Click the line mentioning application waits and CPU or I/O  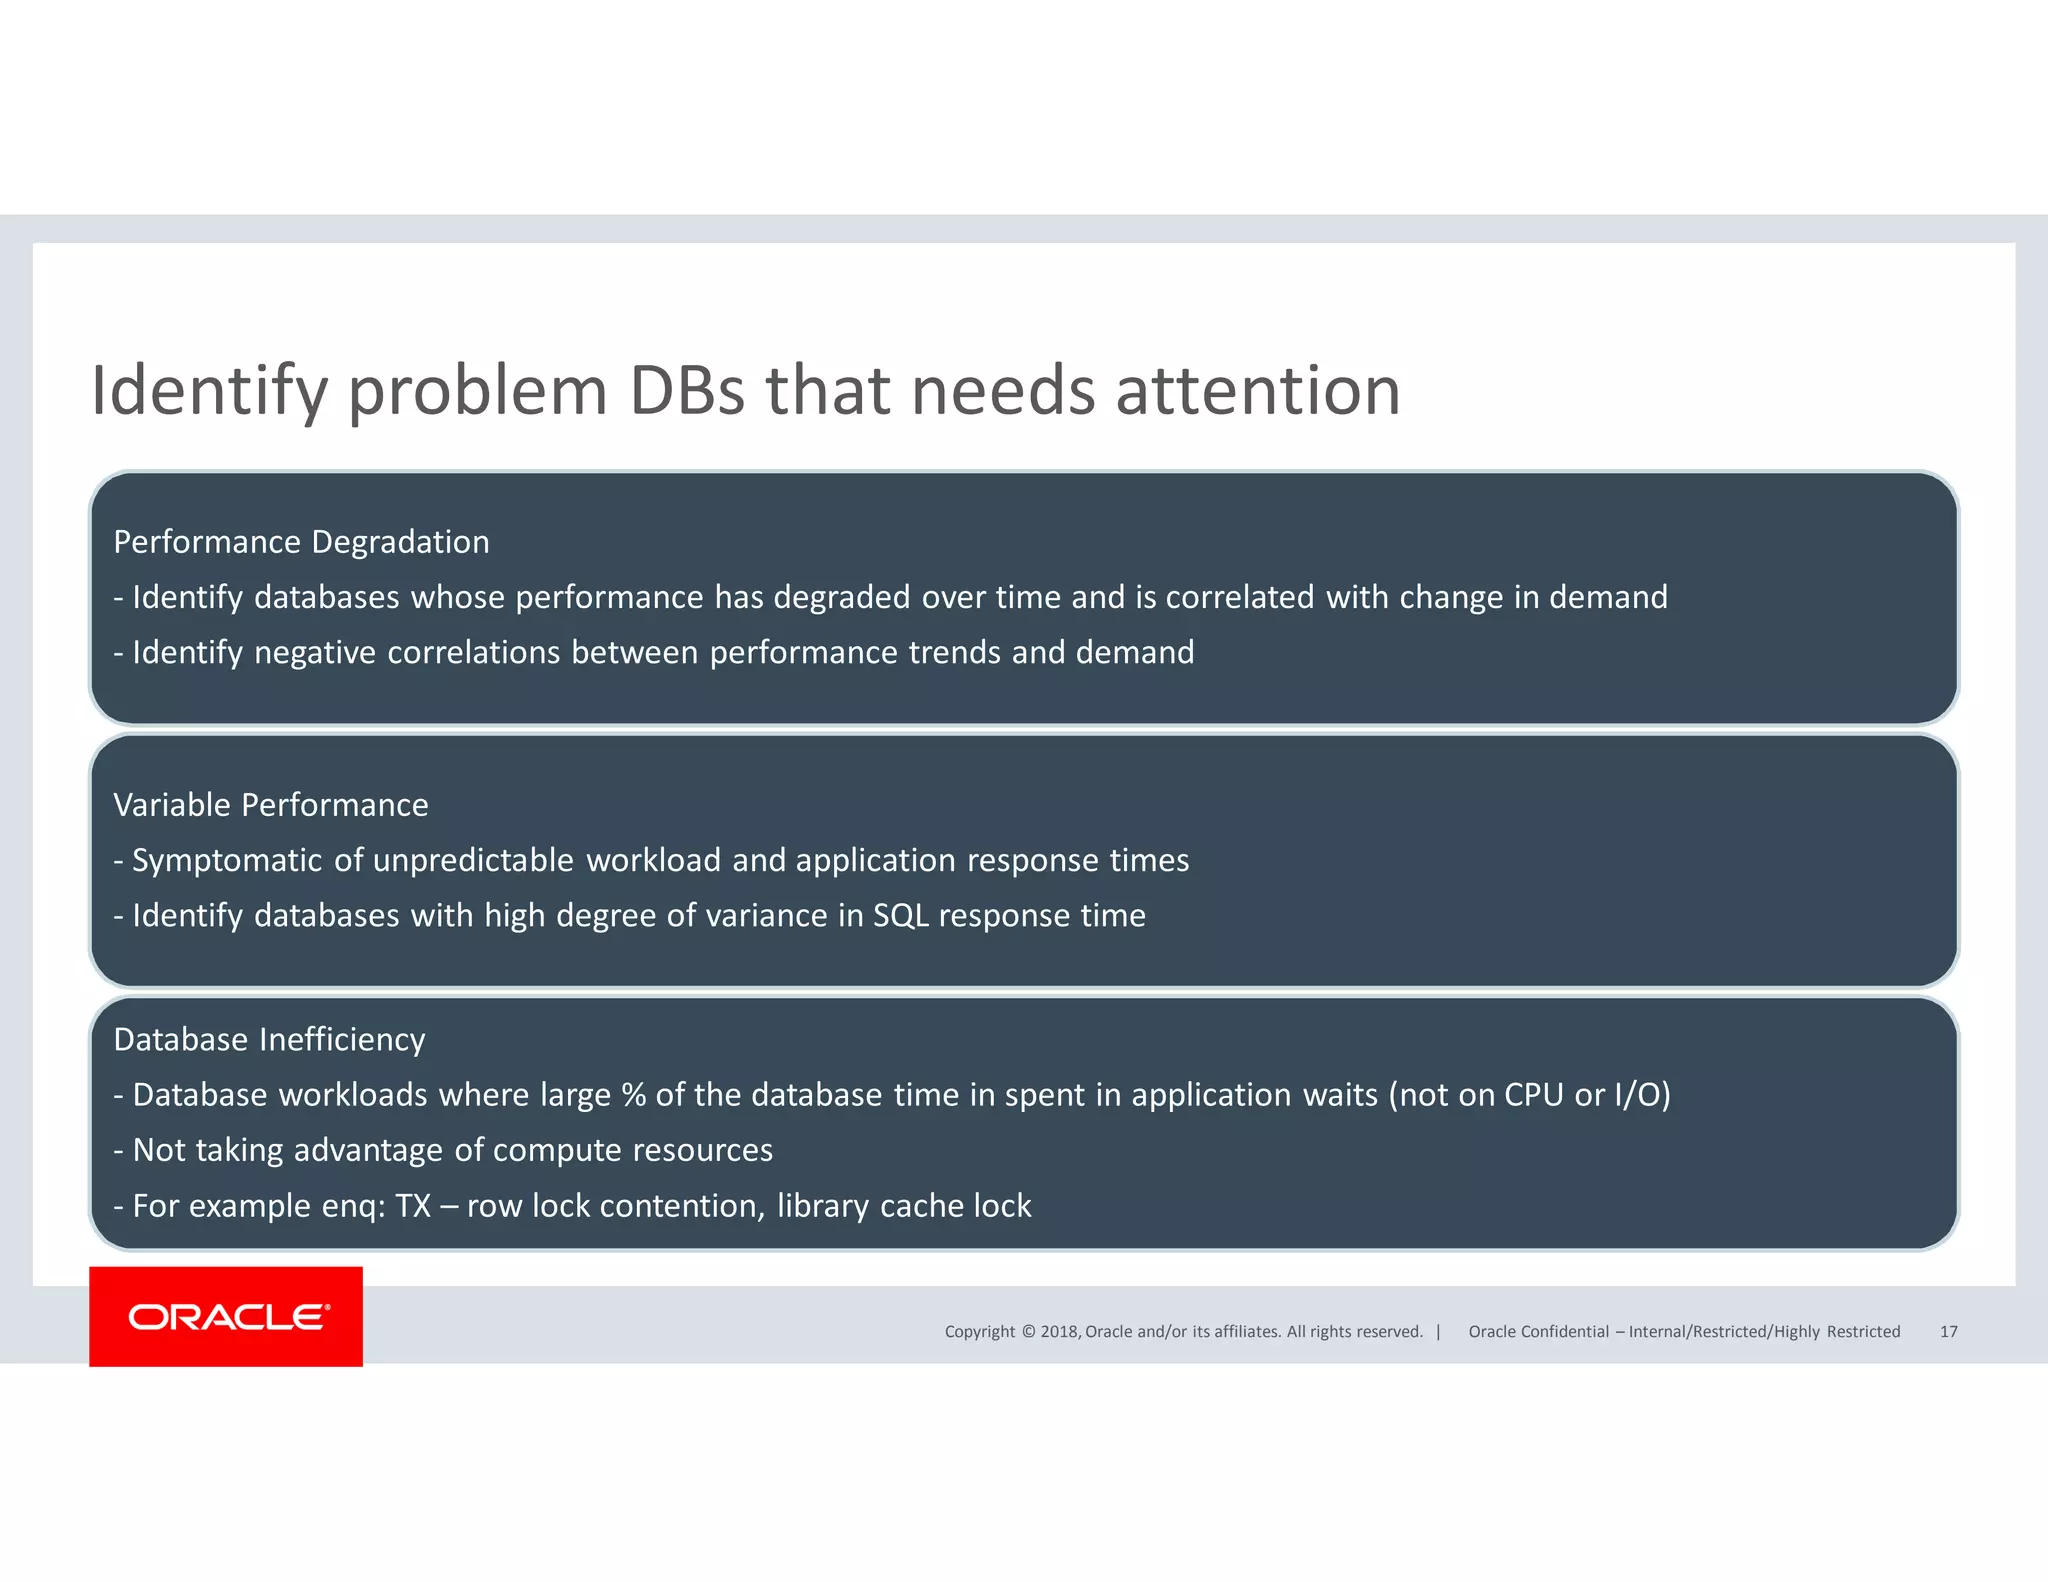(892, 1095)
